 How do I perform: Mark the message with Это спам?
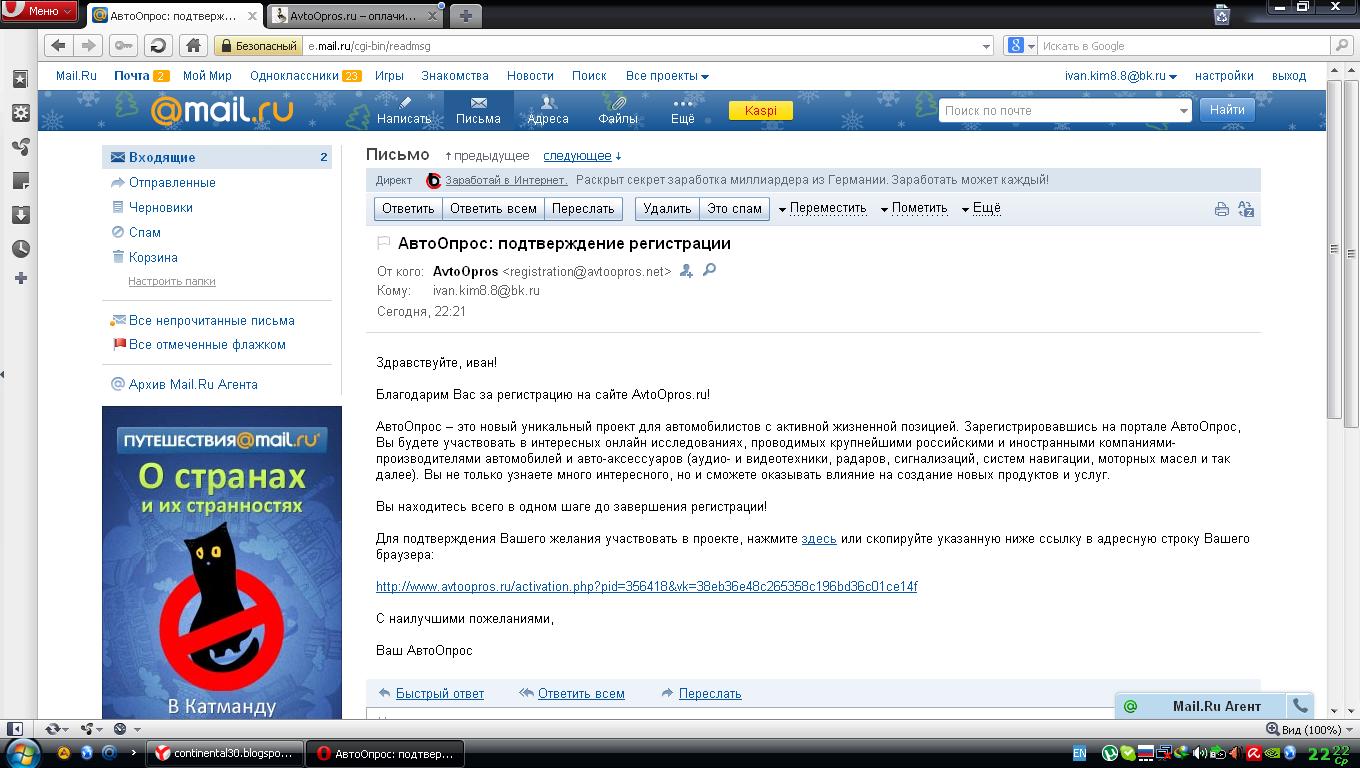pyautogui.click(x=734, y=208)
